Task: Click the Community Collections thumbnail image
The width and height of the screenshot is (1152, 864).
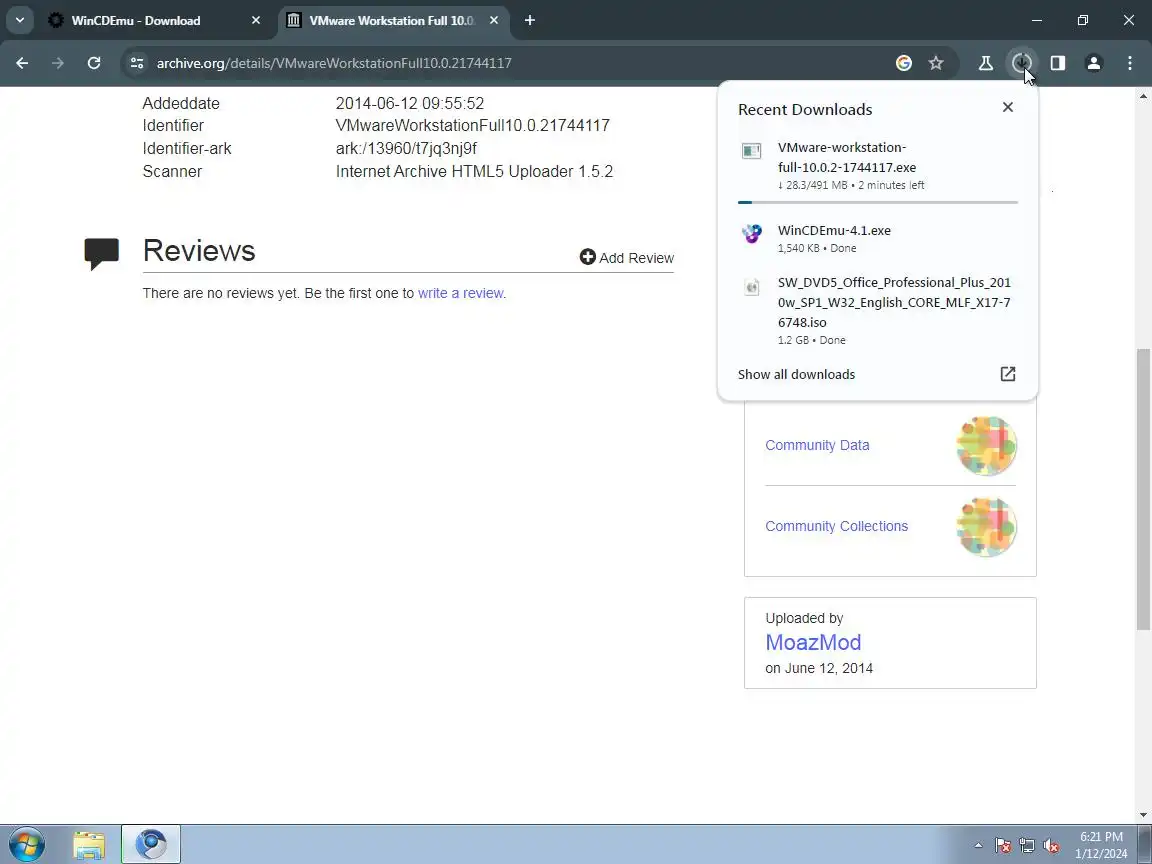Action: (987, 527)
